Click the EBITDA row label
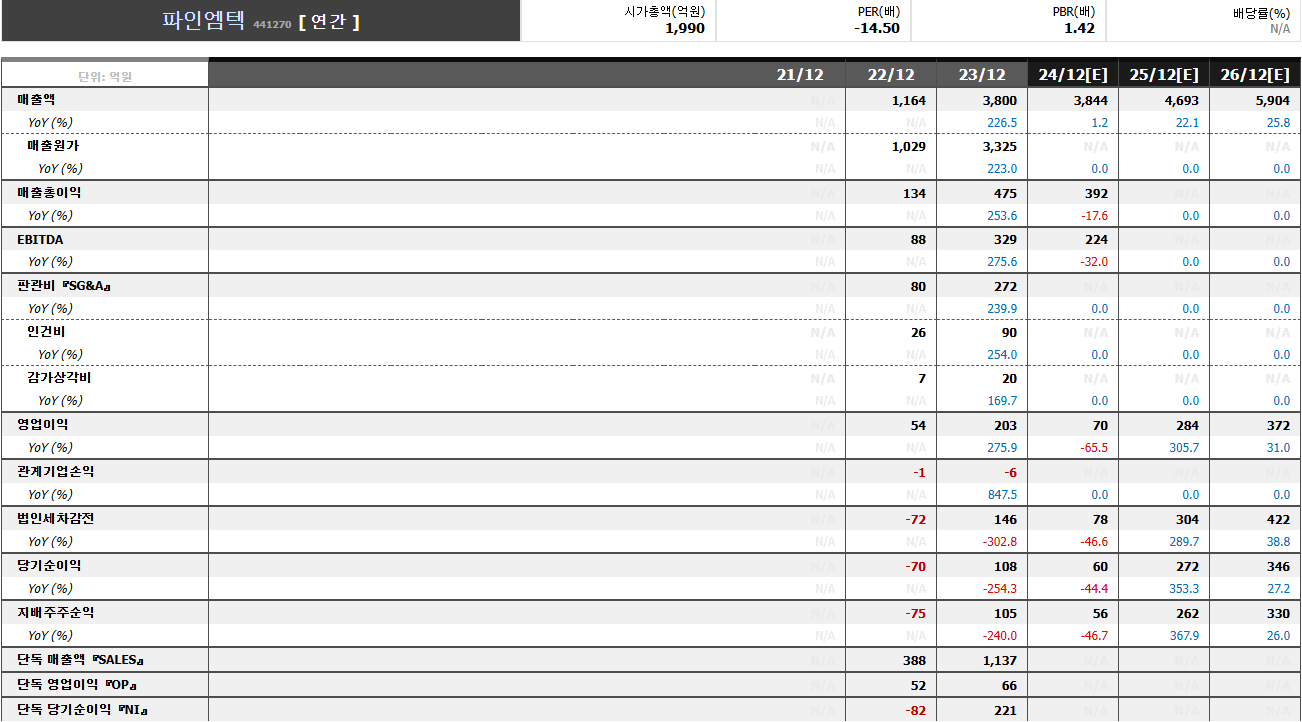The height and width of the screenshot is (722, 1302). (x=40, y=240)
